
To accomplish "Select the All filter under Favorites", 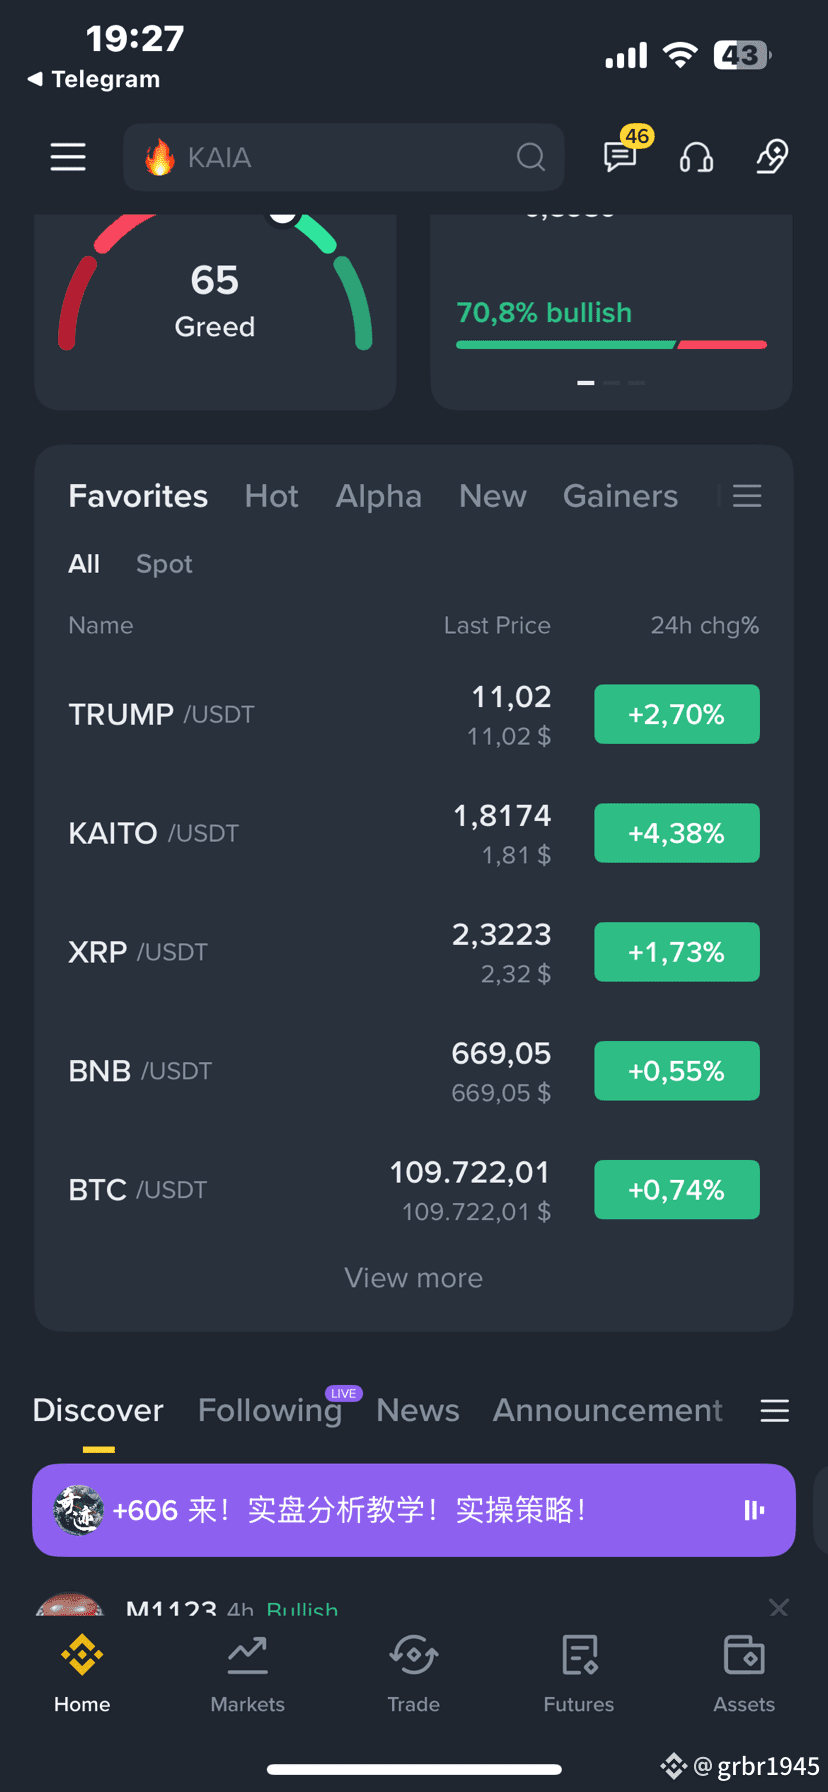I will pos(84,564).
